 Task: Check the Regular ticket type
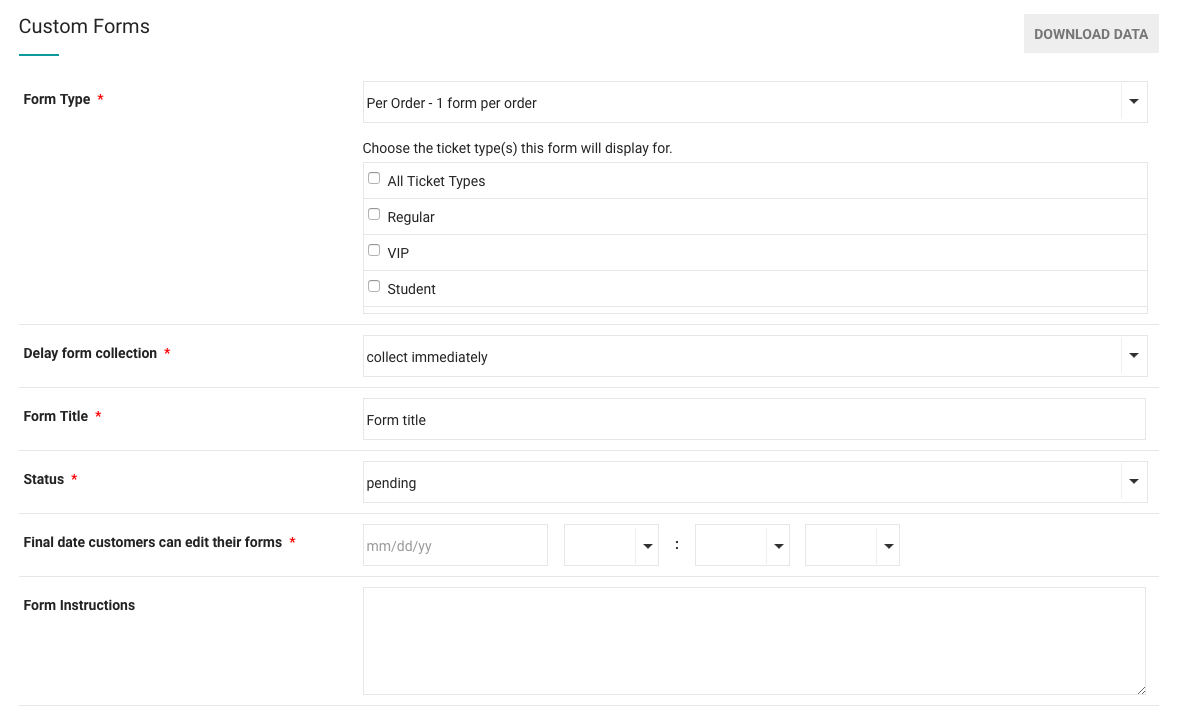[374, 213]
